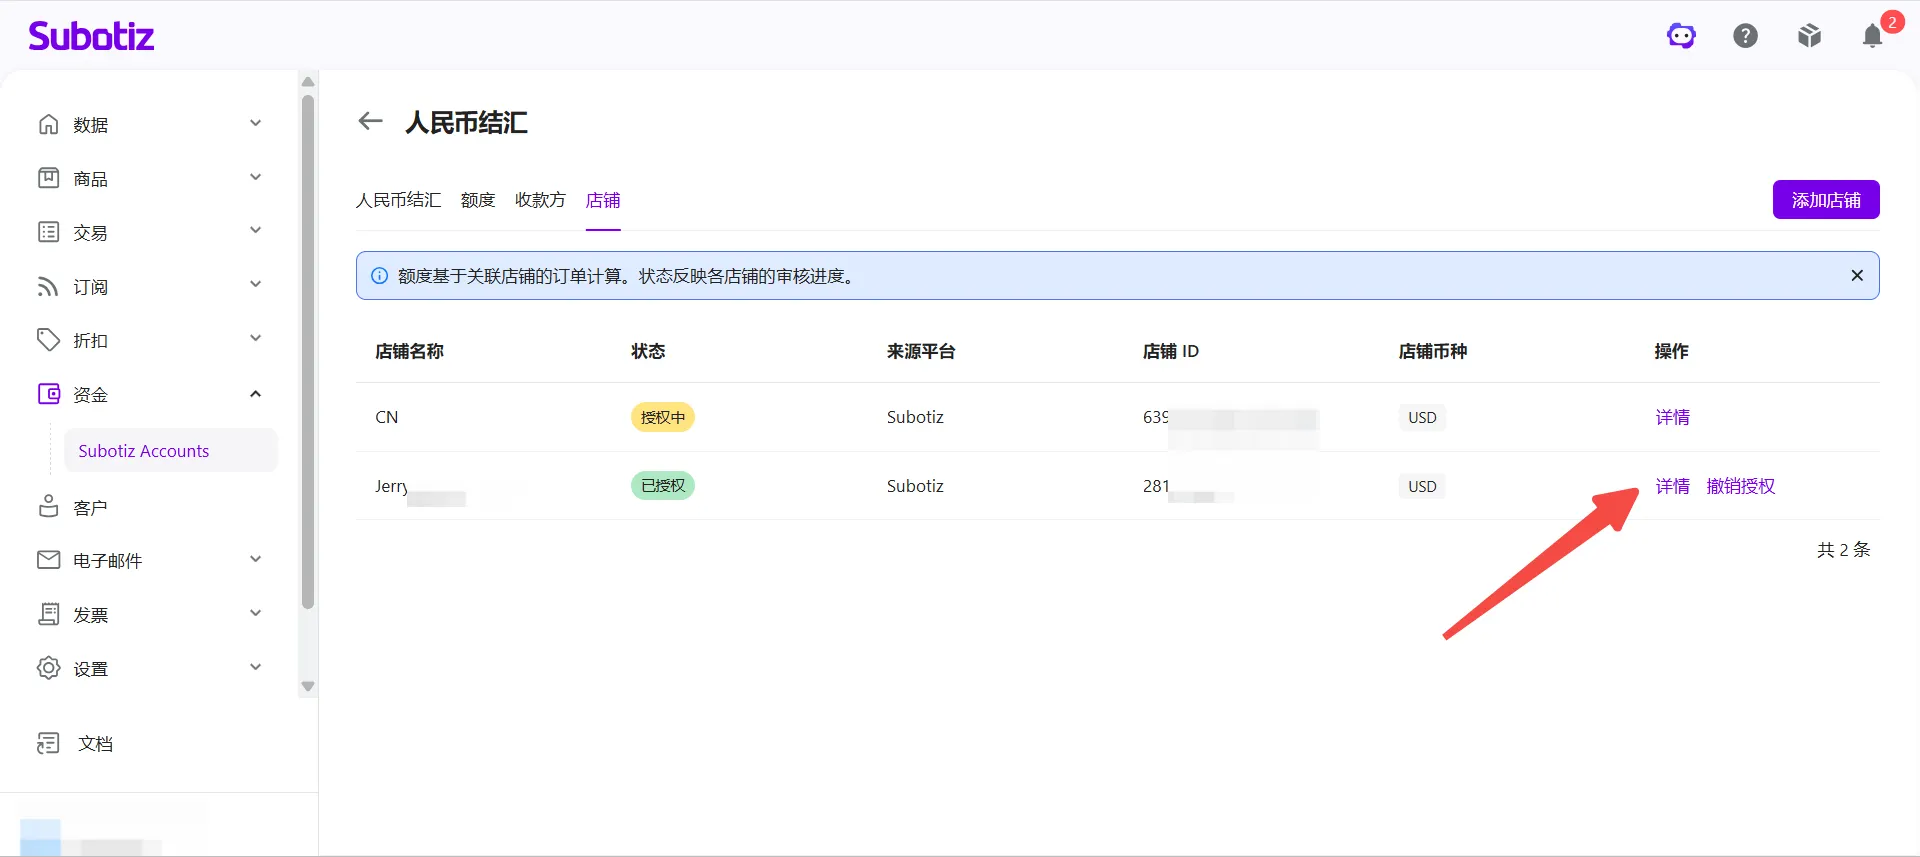
Task: Expand the 商品 menu chevron
Action: (255, 177)
